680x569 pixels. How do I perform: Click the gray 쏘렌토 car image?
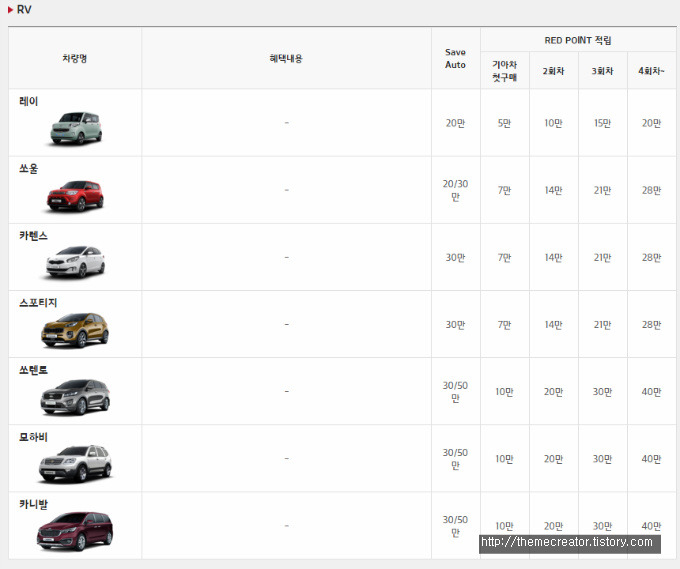click(75, 397)
